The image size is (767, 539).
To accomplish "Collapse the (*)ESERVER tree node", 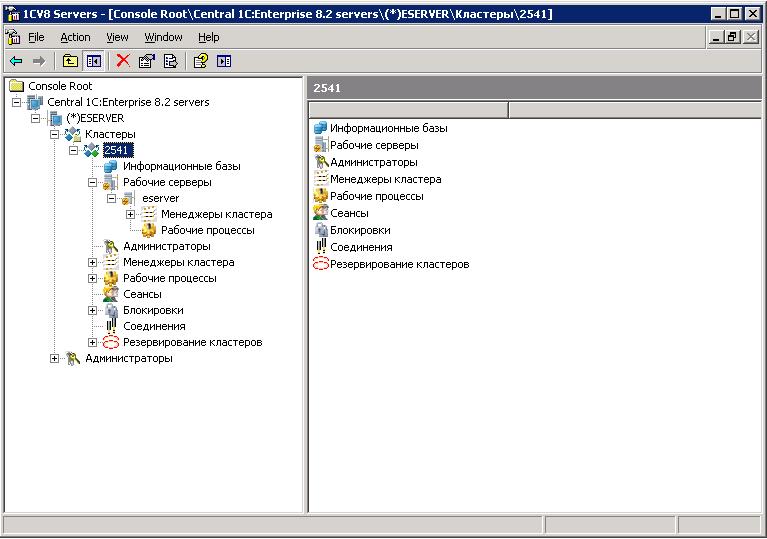I will (36, 118).
